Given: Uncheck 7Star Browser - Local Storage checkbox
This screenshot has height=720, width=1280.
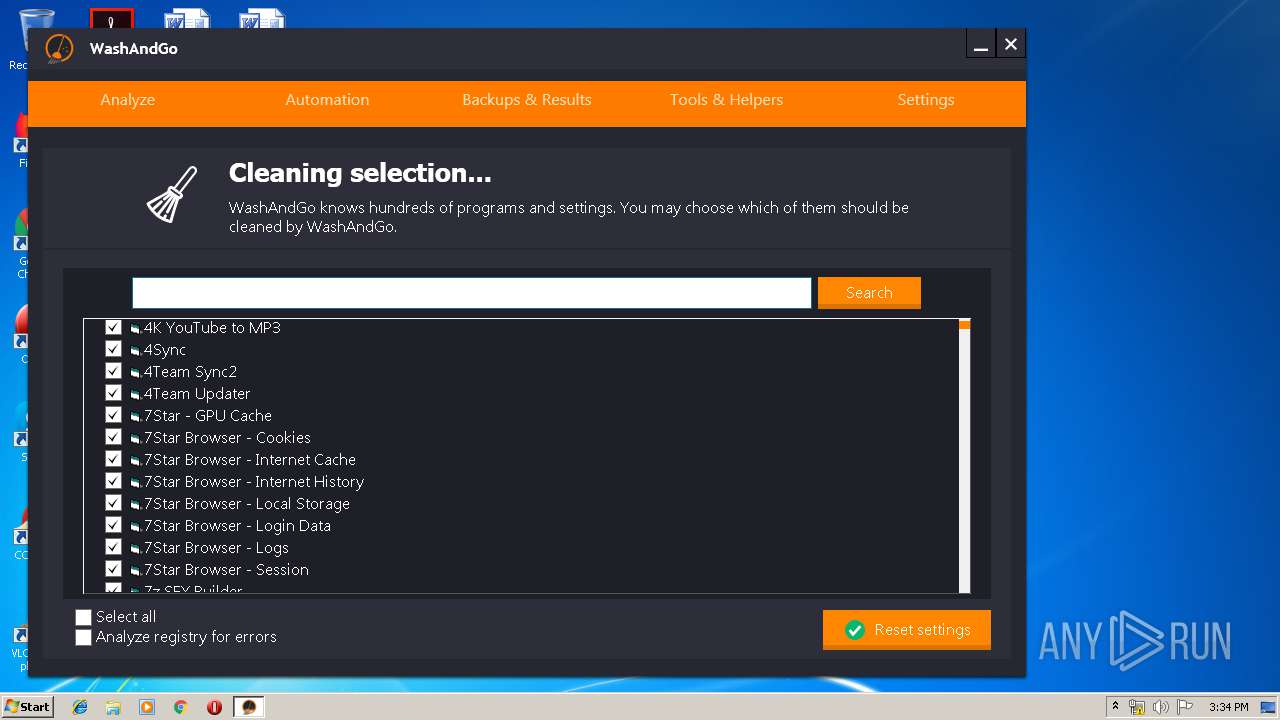Looking at the screenshot, I should pos(113,503).
